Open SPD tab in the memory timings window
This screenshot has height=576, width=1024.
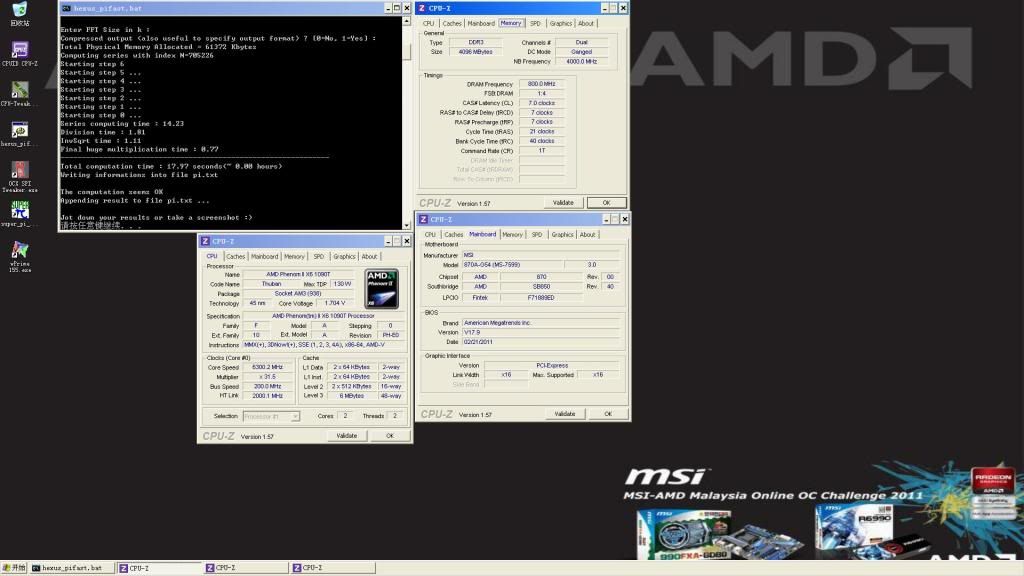[x=535, y=23]
